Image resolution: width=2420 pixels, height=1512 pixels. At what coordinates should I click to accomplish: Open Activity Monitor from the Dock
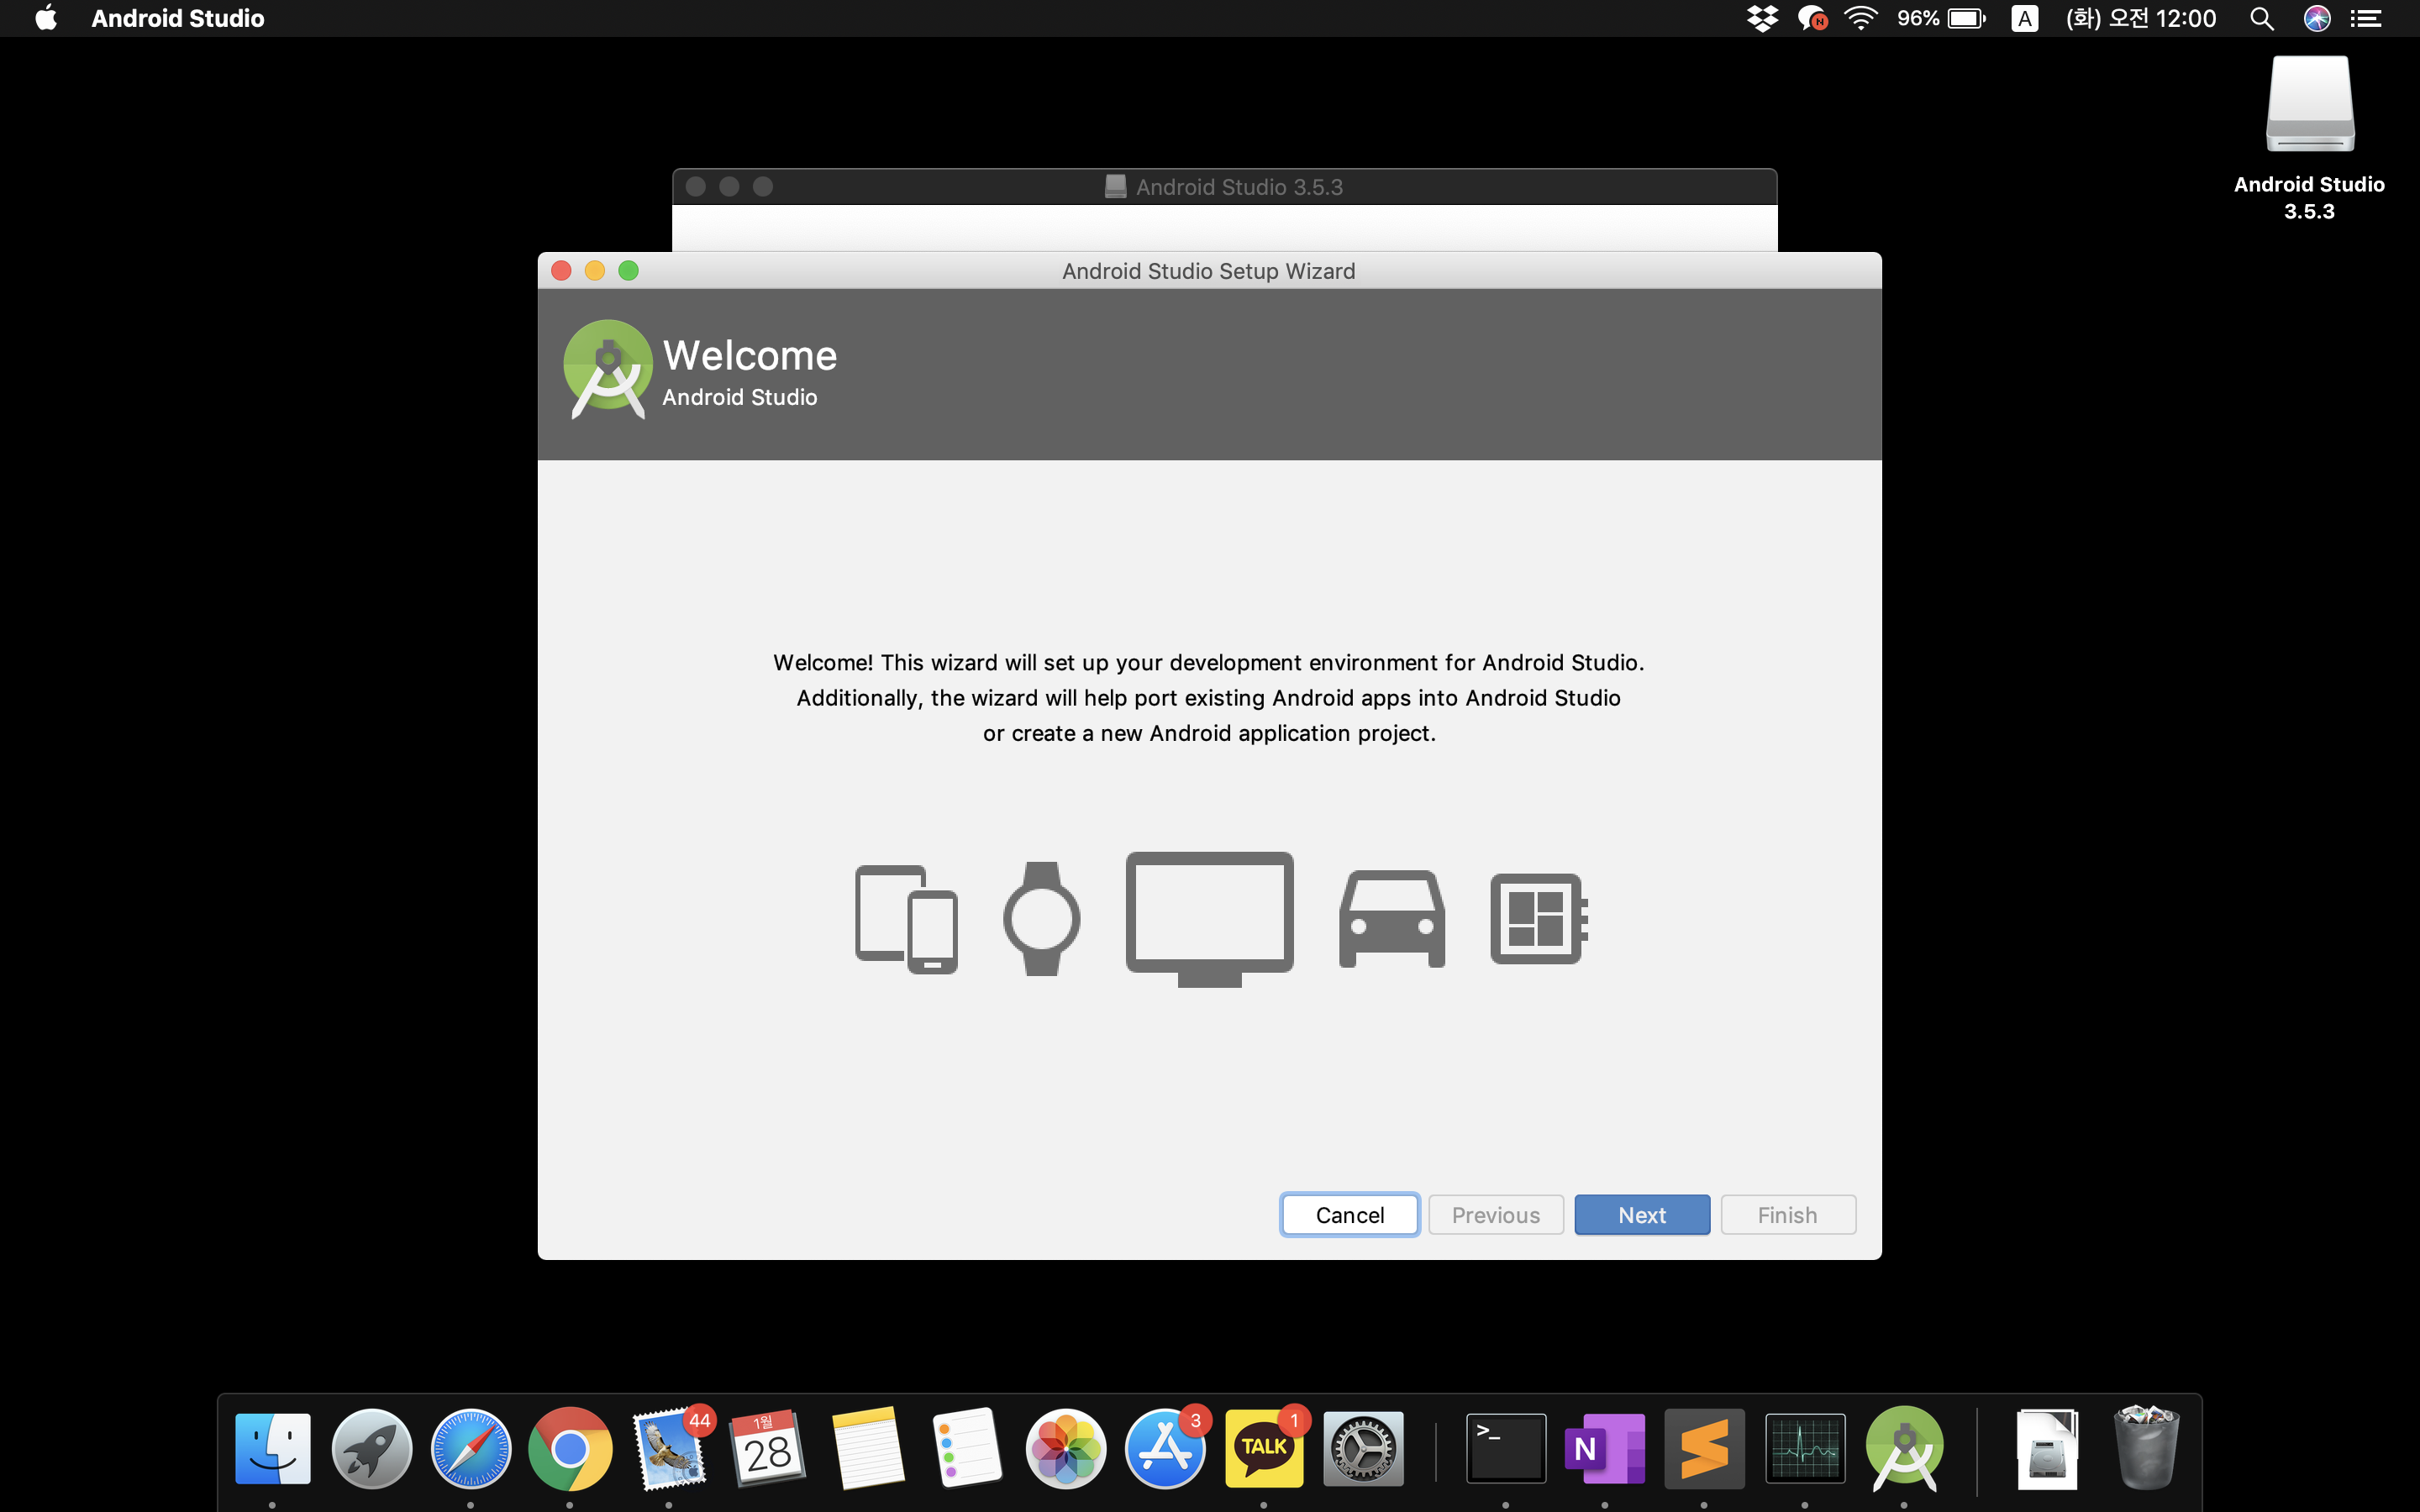pyautogui.click(x=1804, y=1448)
